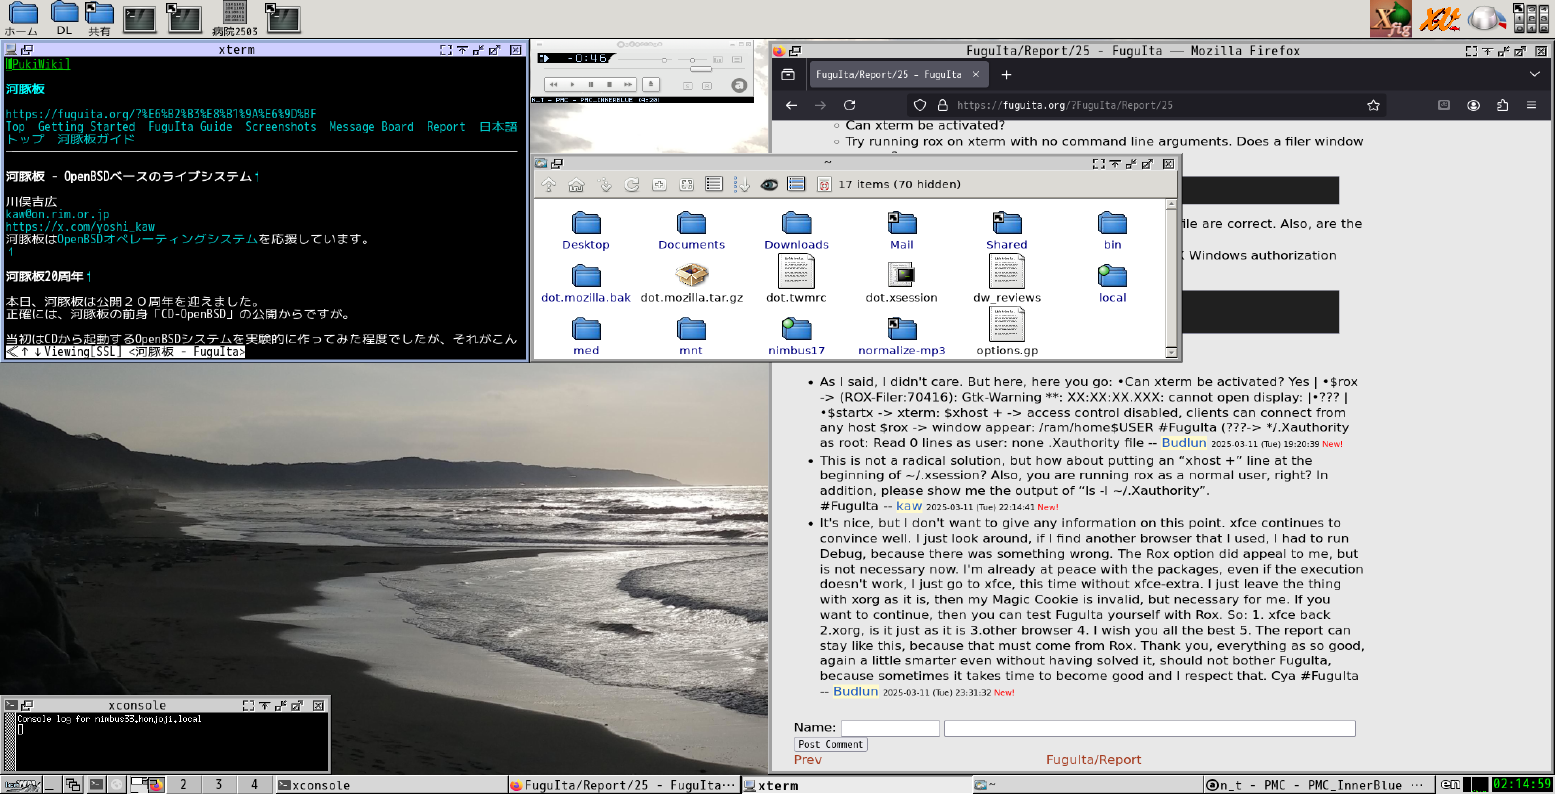Toggle hidden files with the eye icon
This screenshot has width=1555, height=794.
click(769, 184)
